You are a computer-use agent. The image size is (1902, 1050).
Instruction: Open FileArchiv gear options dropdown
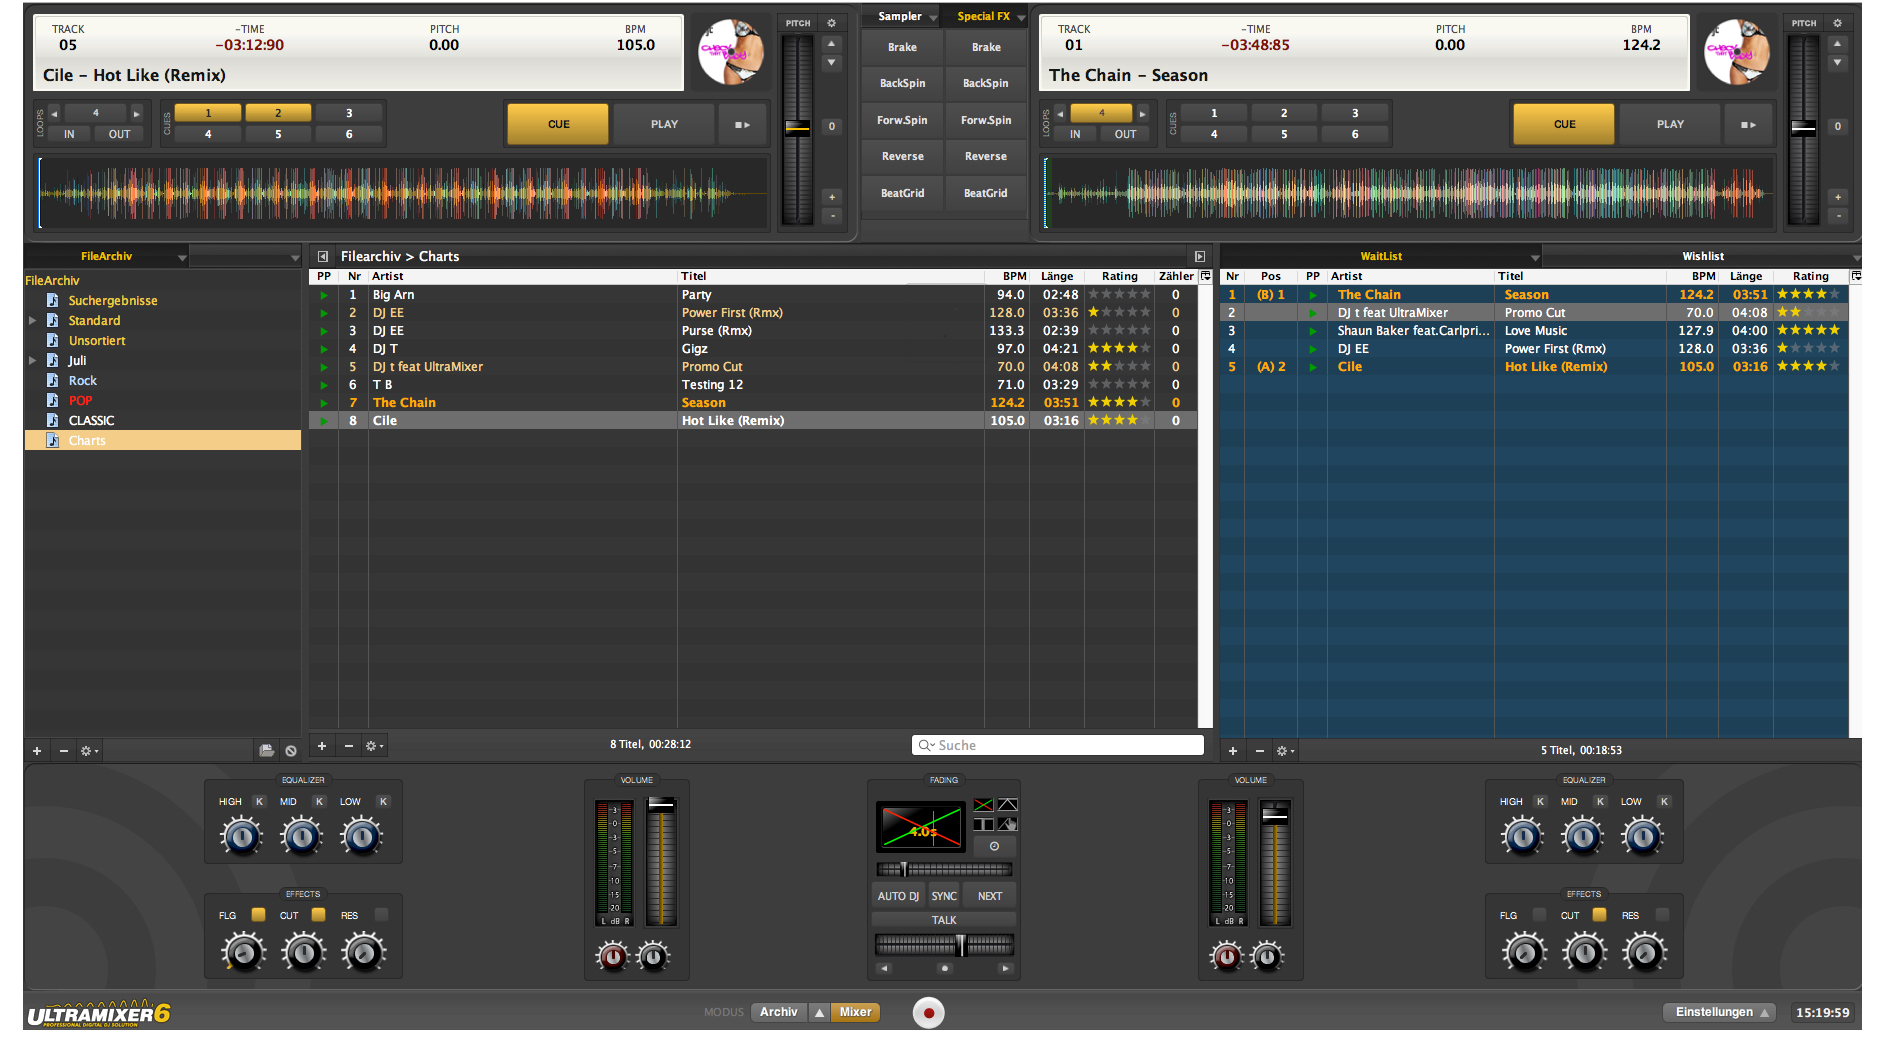coord(89,751)
